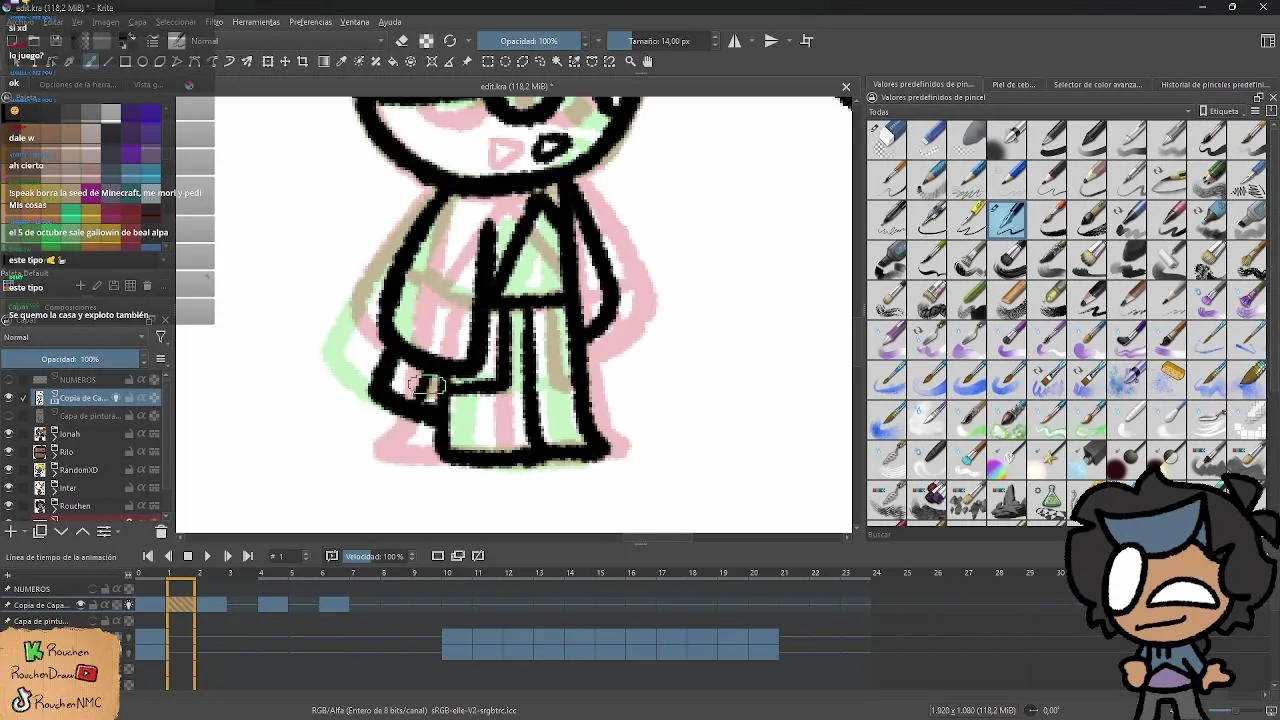
Task: Jump to last frame of animation
Action: click(247, 556)
